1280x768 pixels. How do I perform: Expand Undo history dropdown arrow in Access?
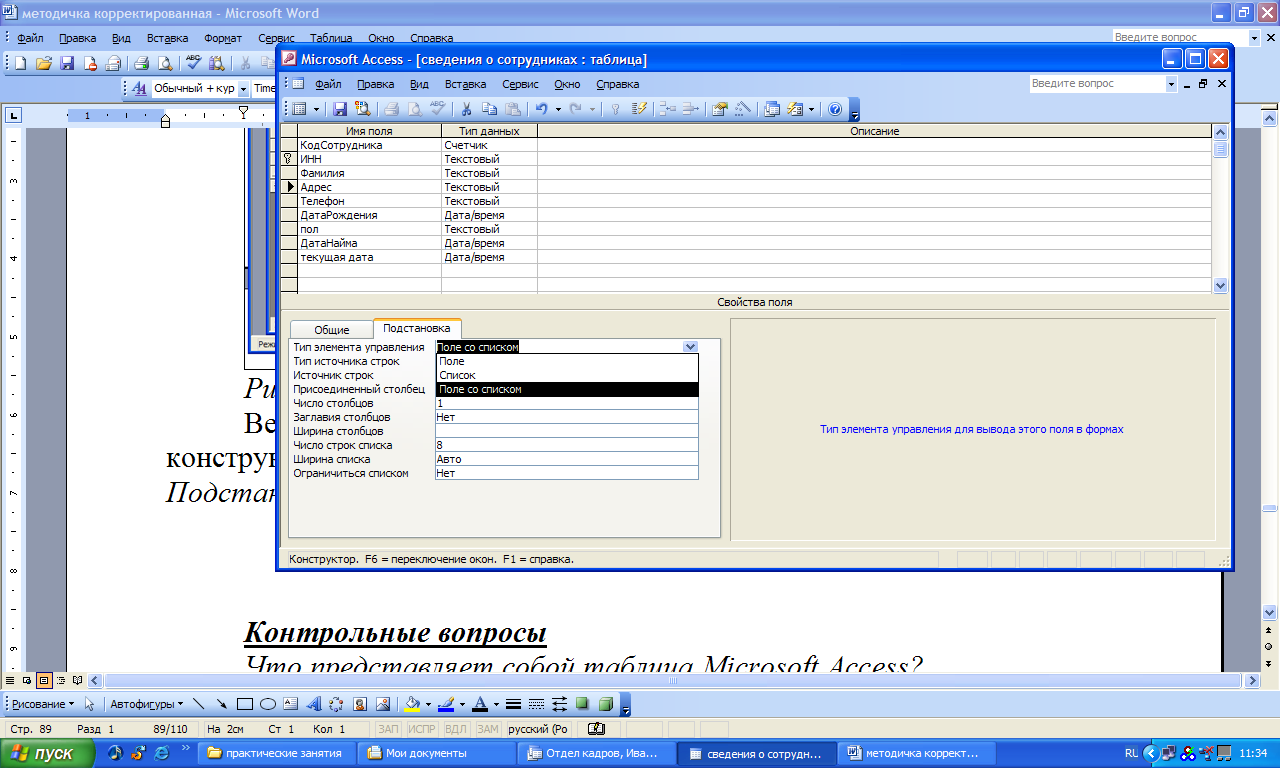557,109
